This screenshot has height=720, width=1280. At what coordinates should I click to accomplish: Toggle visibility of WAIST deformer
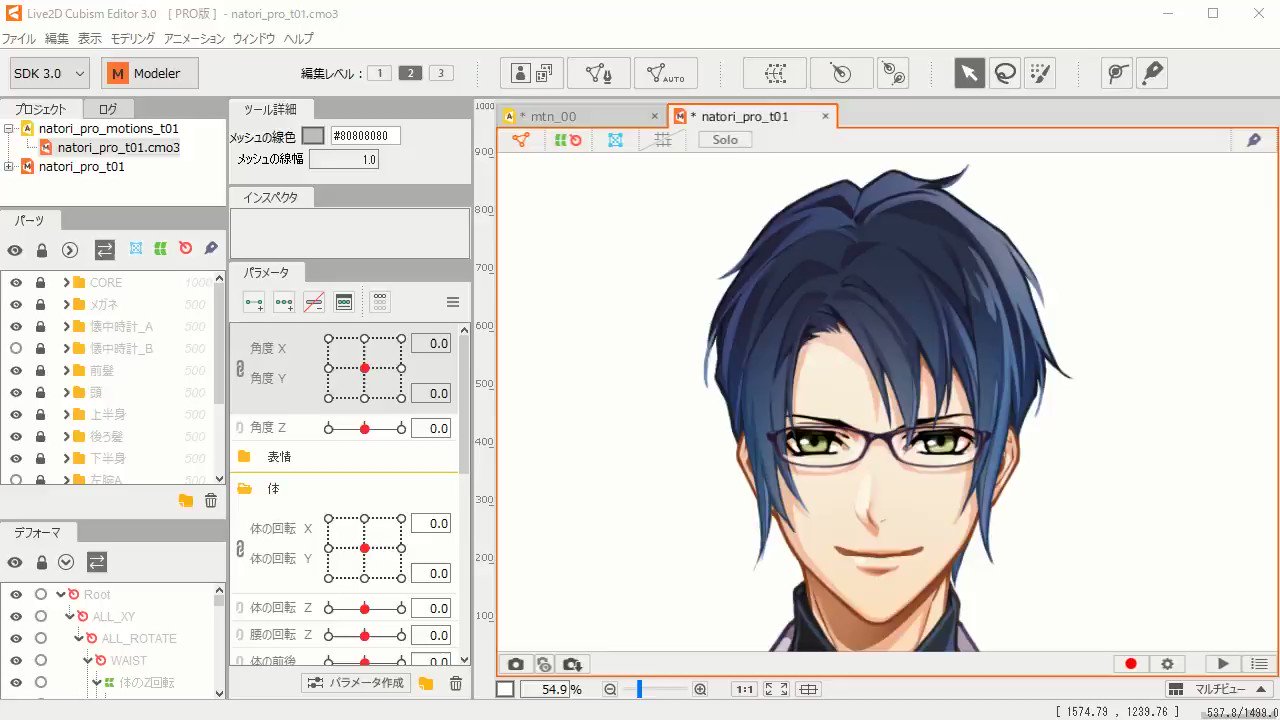16,661
